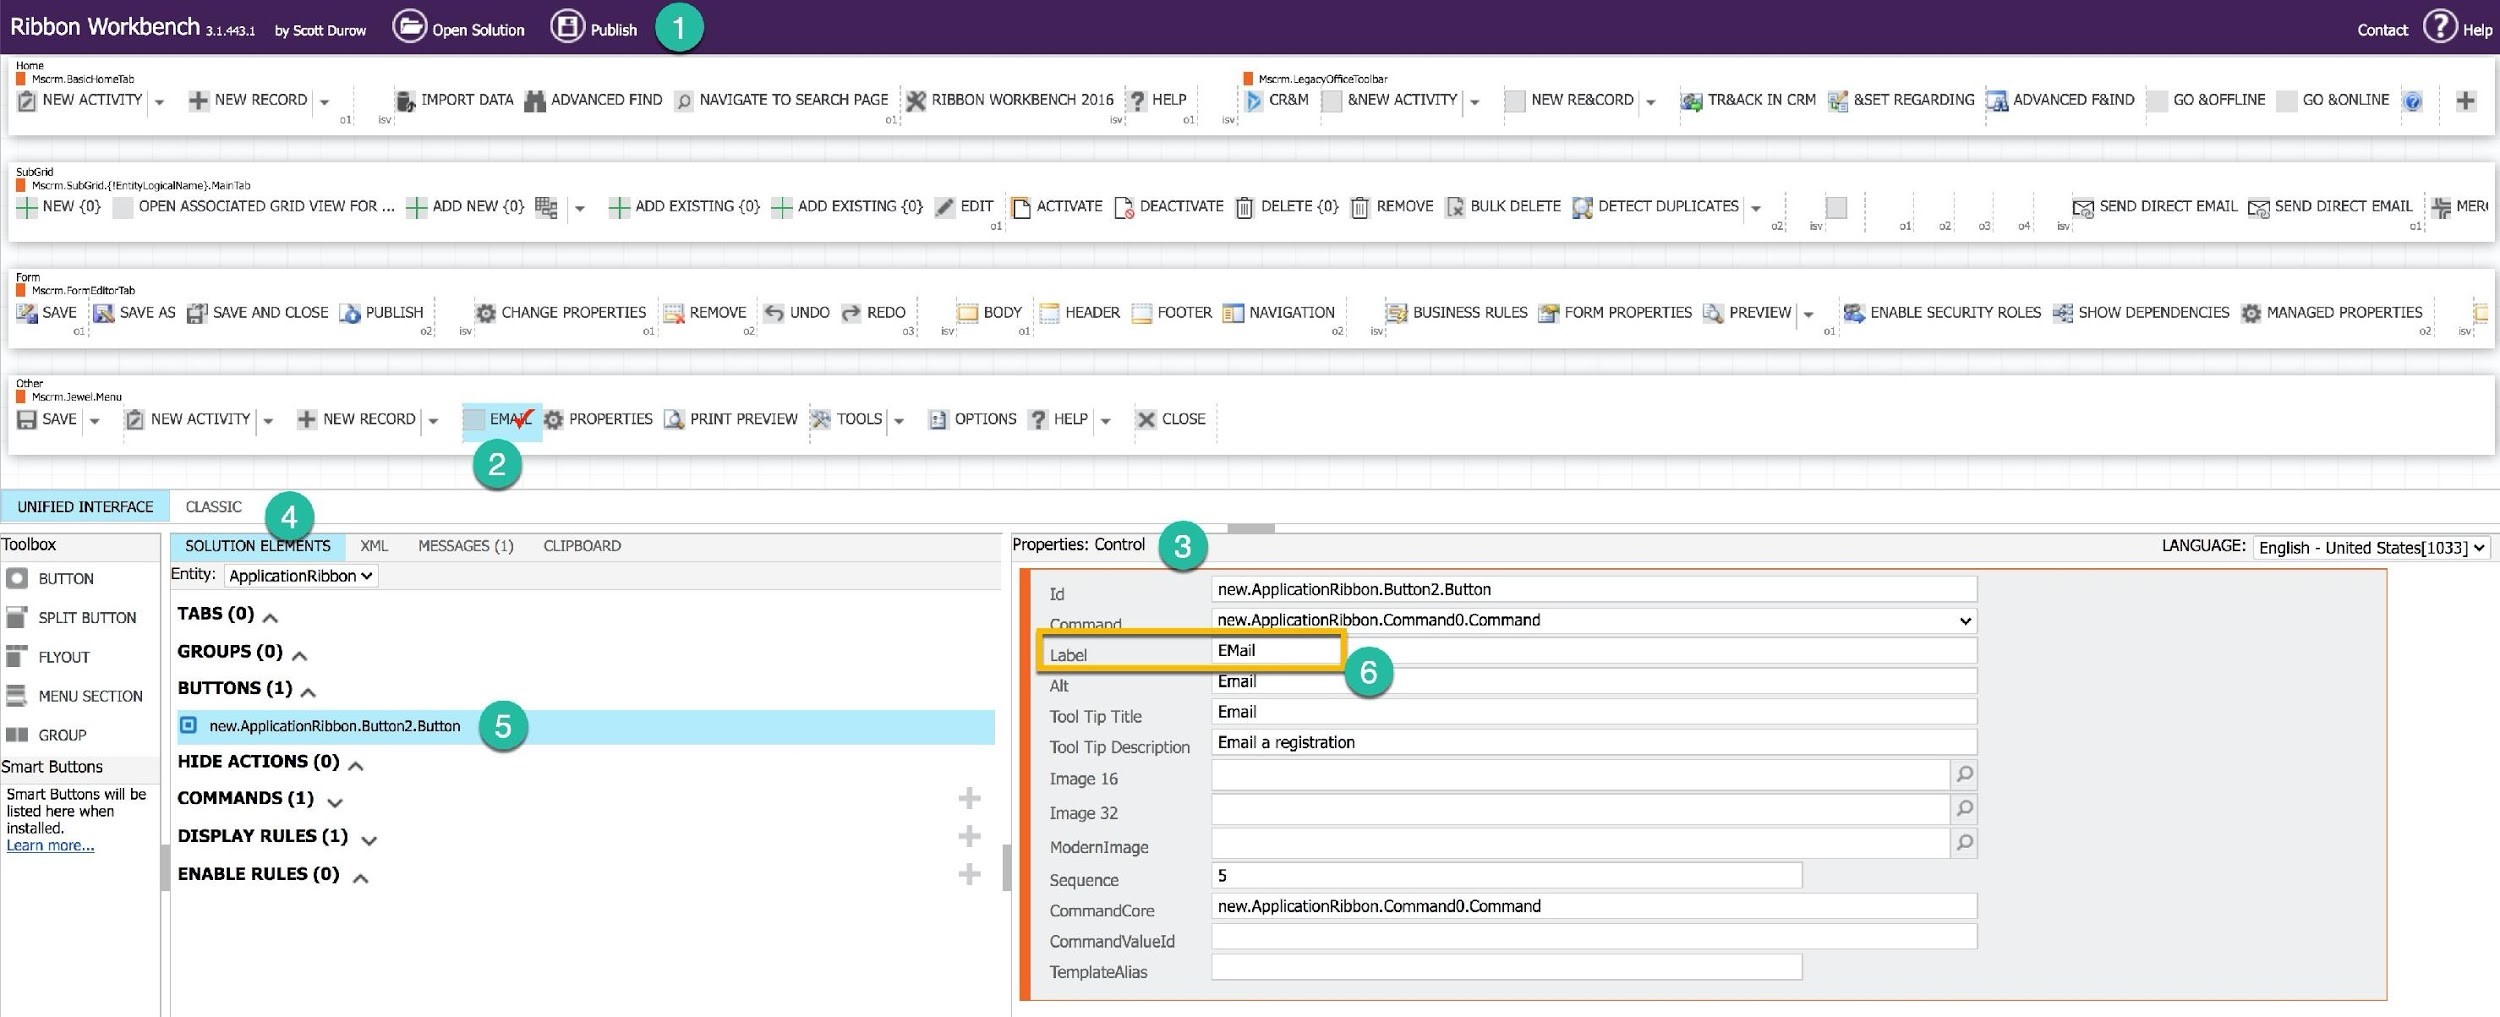Viewport: 2500px width, 1017px height.
Task: Select Activate in SubGrid ribbon
Action: [1057, 207]
